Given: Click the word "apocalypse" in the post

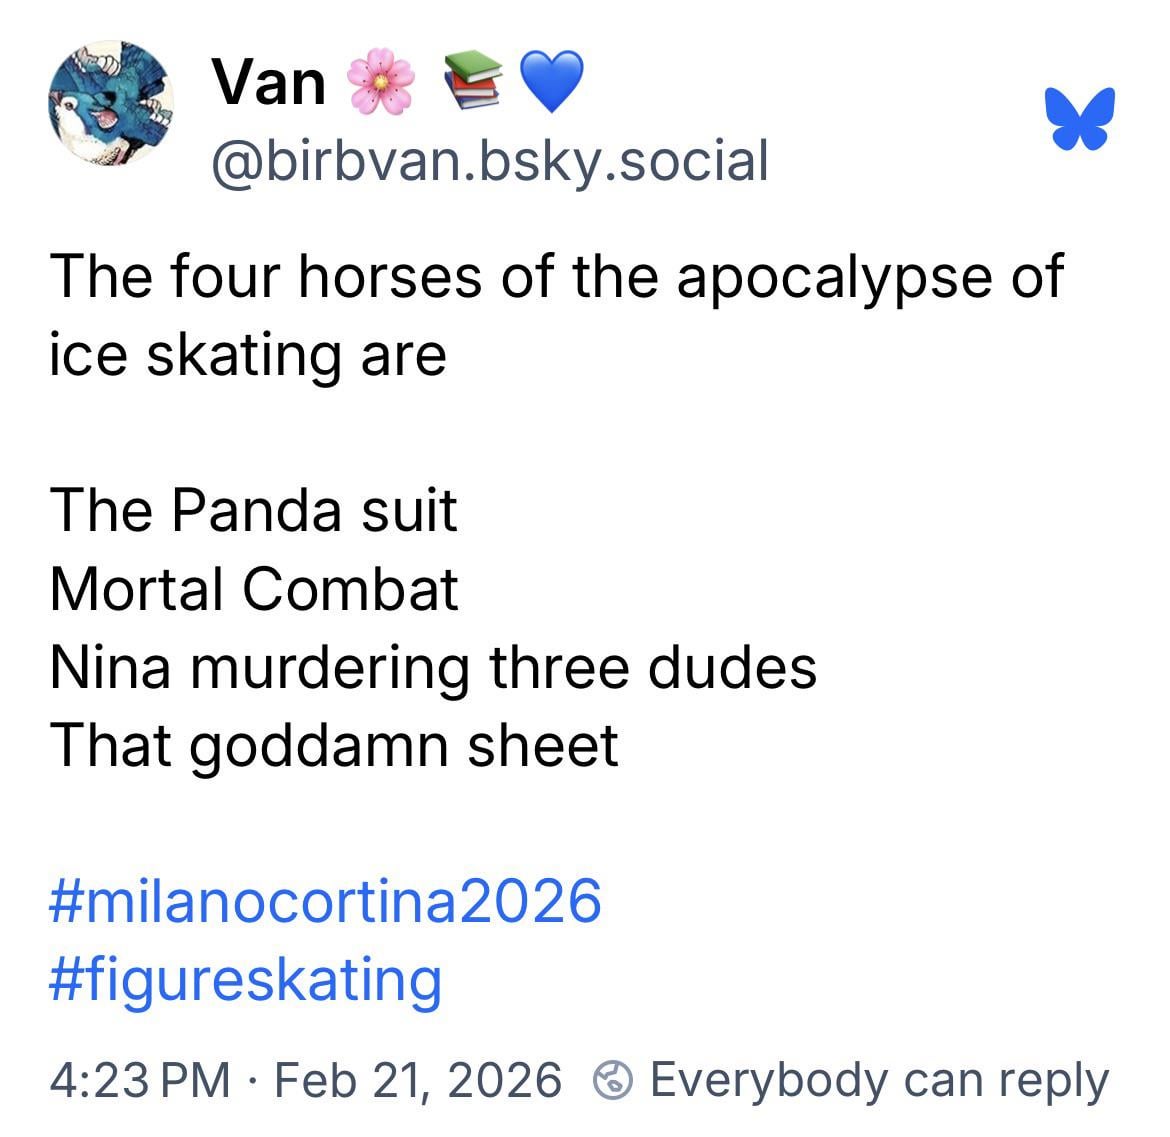Looking at the screenshot, I should [x=835, y=276].
